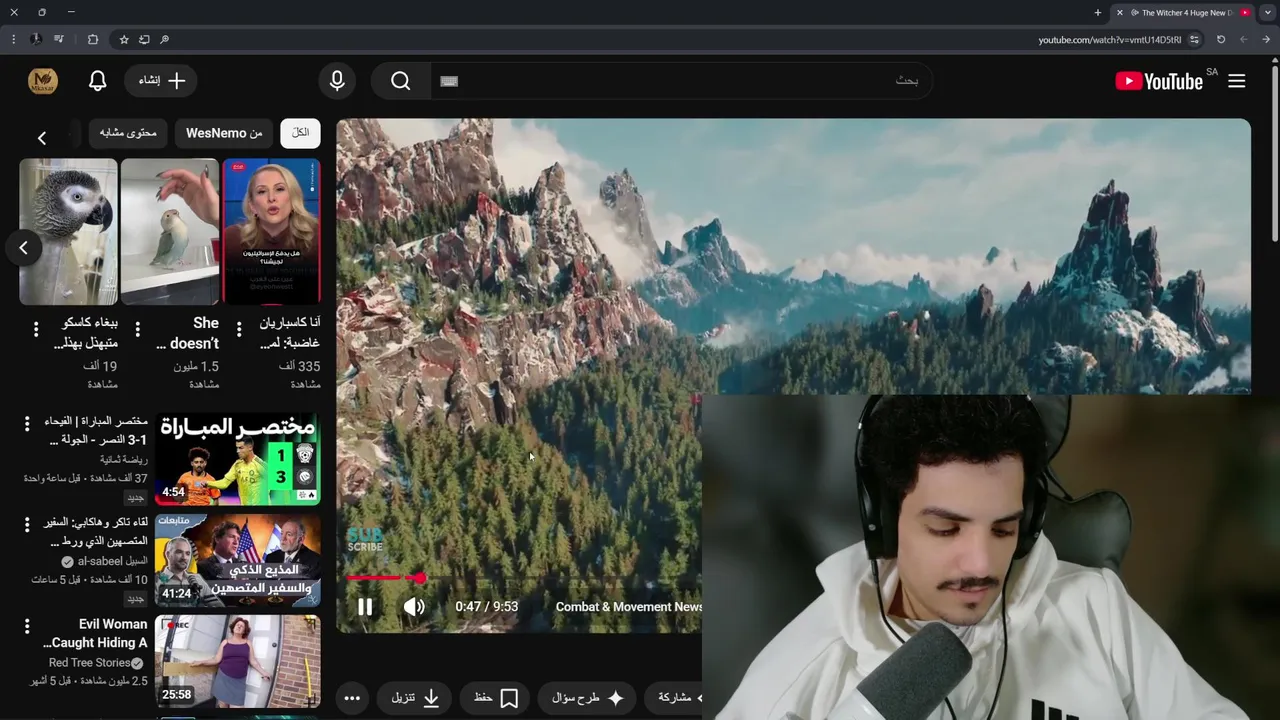
Task: Open the site information tune icon
Action: tap(1194, 40)
